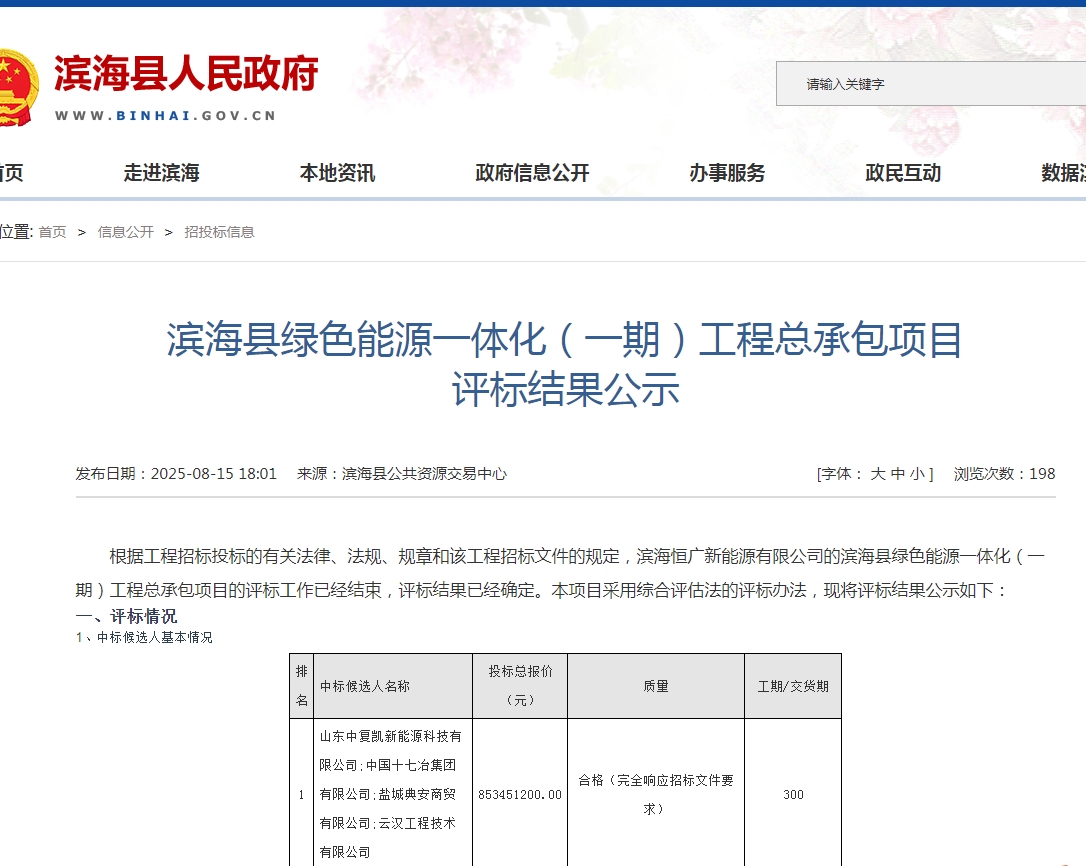Click the 合格（完全响应招标文件要求） cell
Viewport: 1086px width, 866px height.
point(656,795)
